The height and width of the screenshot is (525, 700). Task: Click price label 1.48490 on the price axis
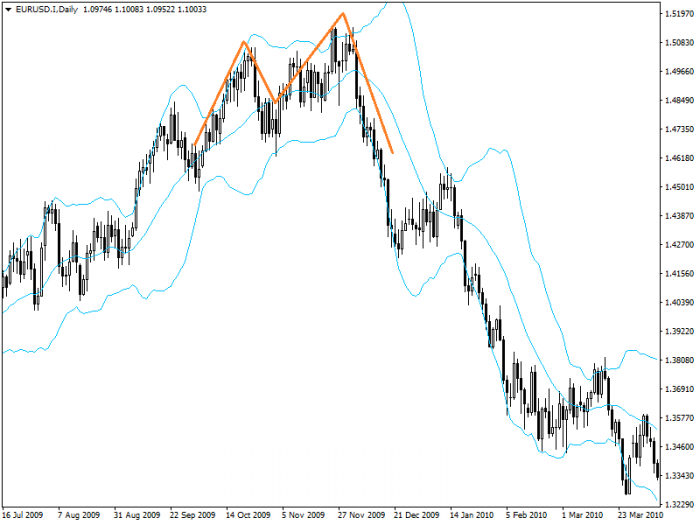pyautogui.click(x=679, y=100)
